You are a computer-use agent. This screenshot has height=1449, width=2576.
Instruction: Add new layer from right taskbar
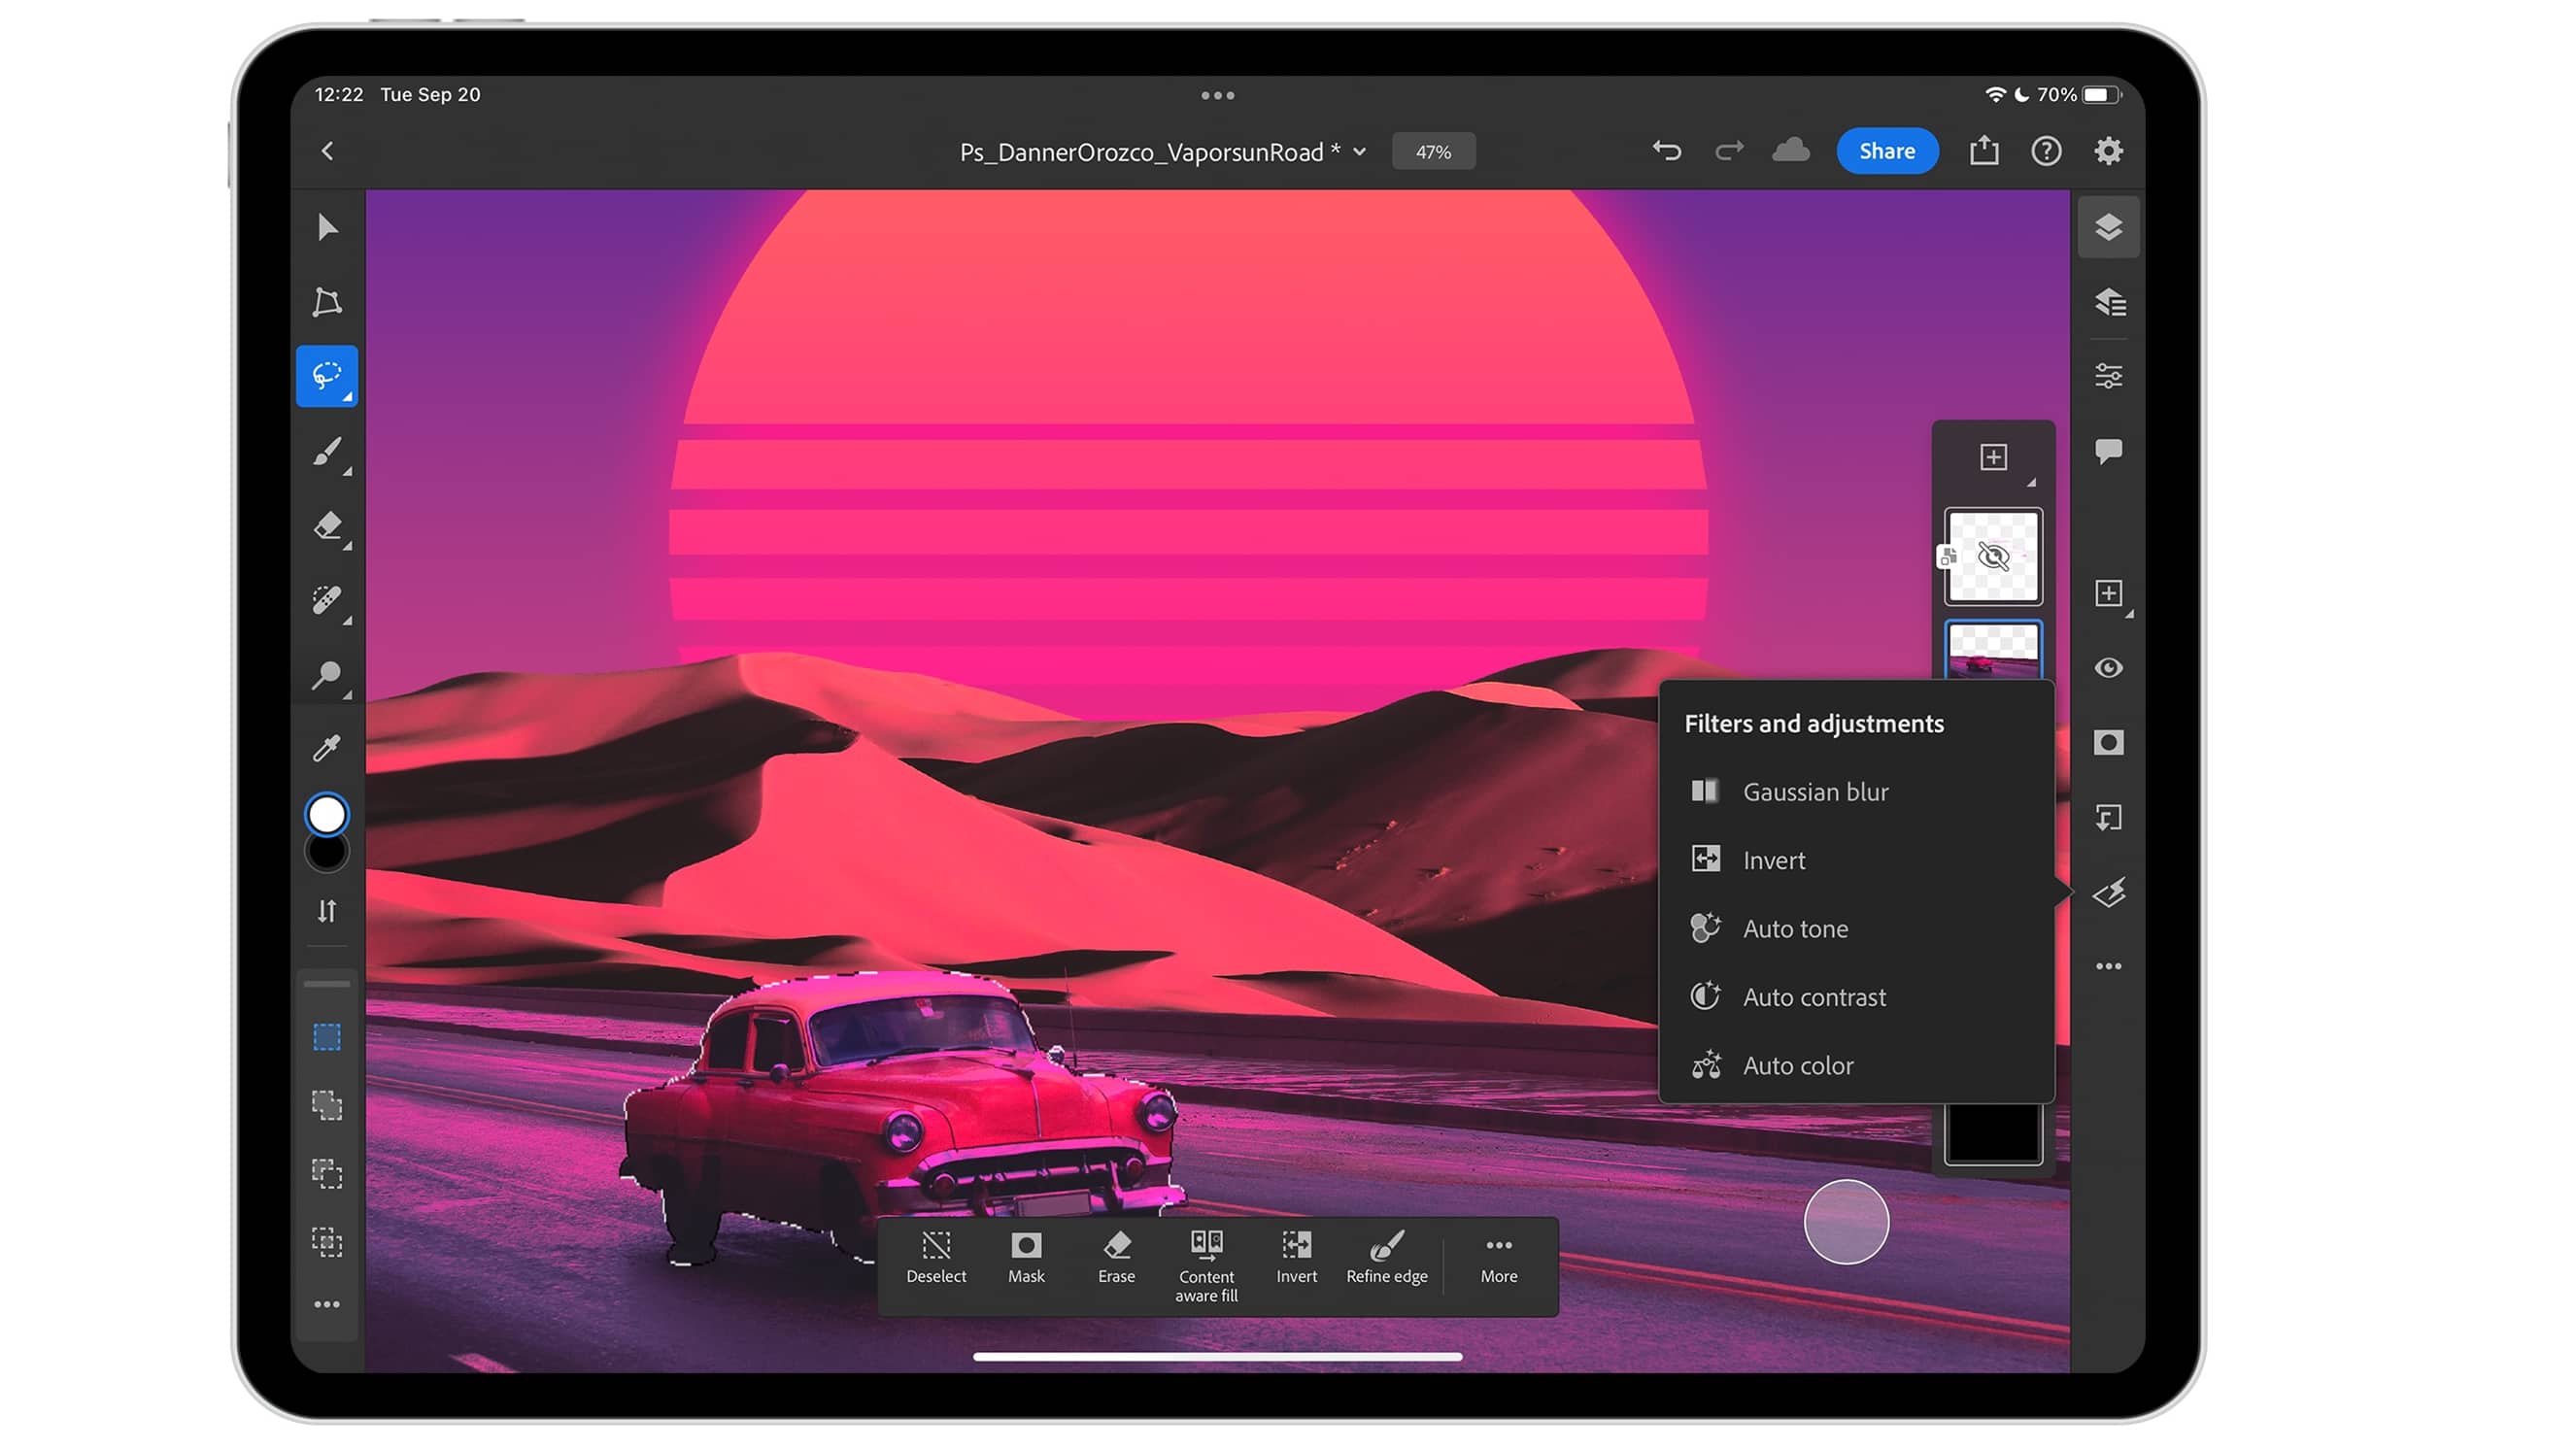tap(2108, 593)
